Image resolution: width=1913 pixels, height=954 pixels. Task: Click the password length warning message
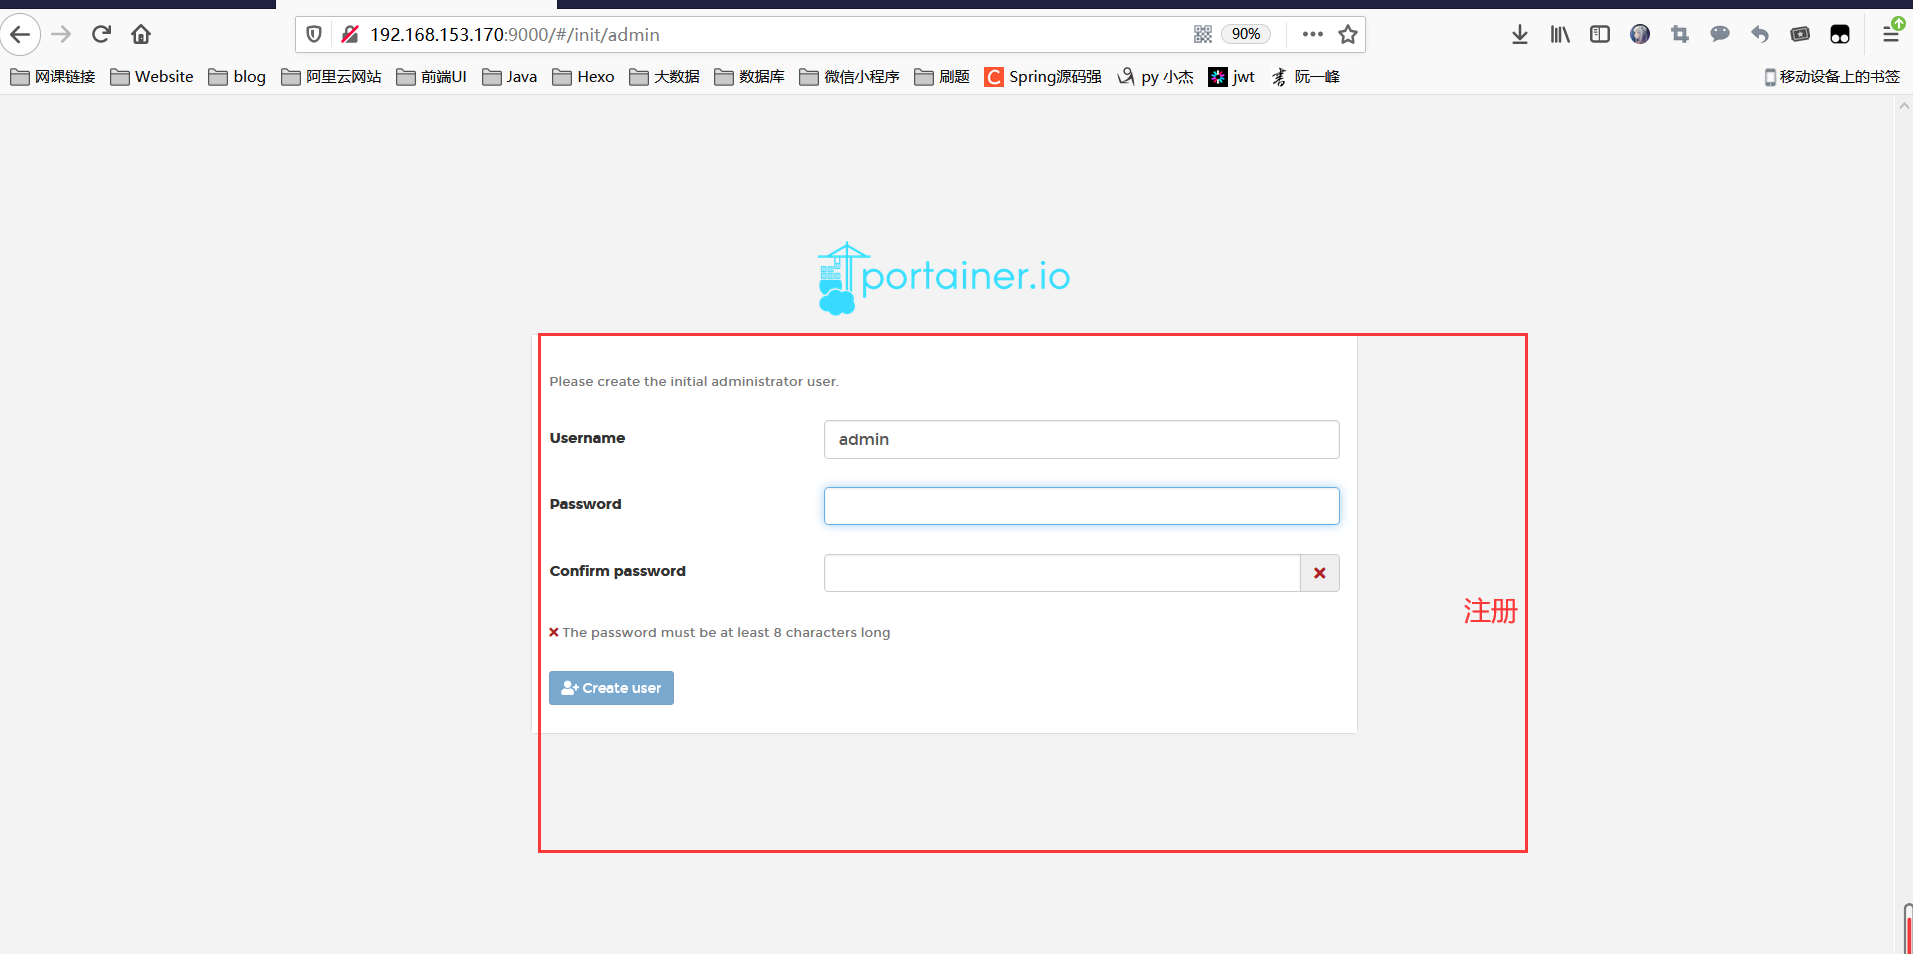pyautogui.click(x=719, y=633)
